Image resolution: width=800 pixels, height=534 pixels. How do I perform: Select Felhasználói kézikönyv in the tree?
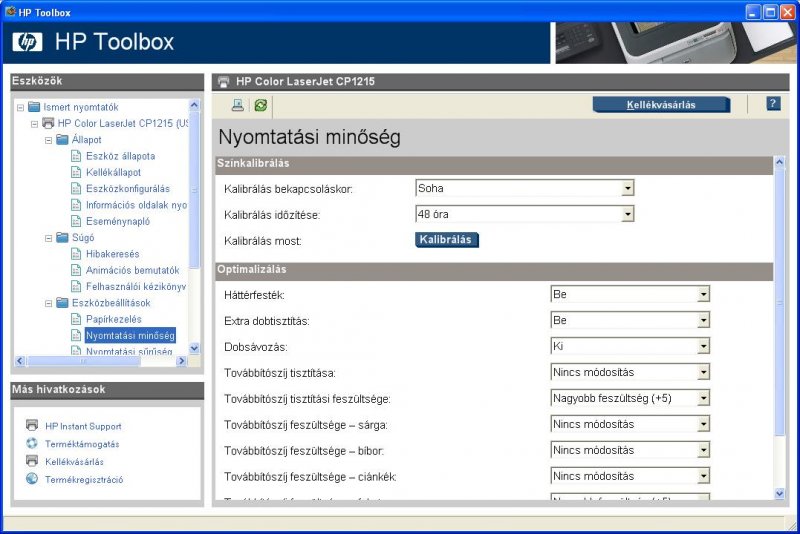click(x=136, y=287)
